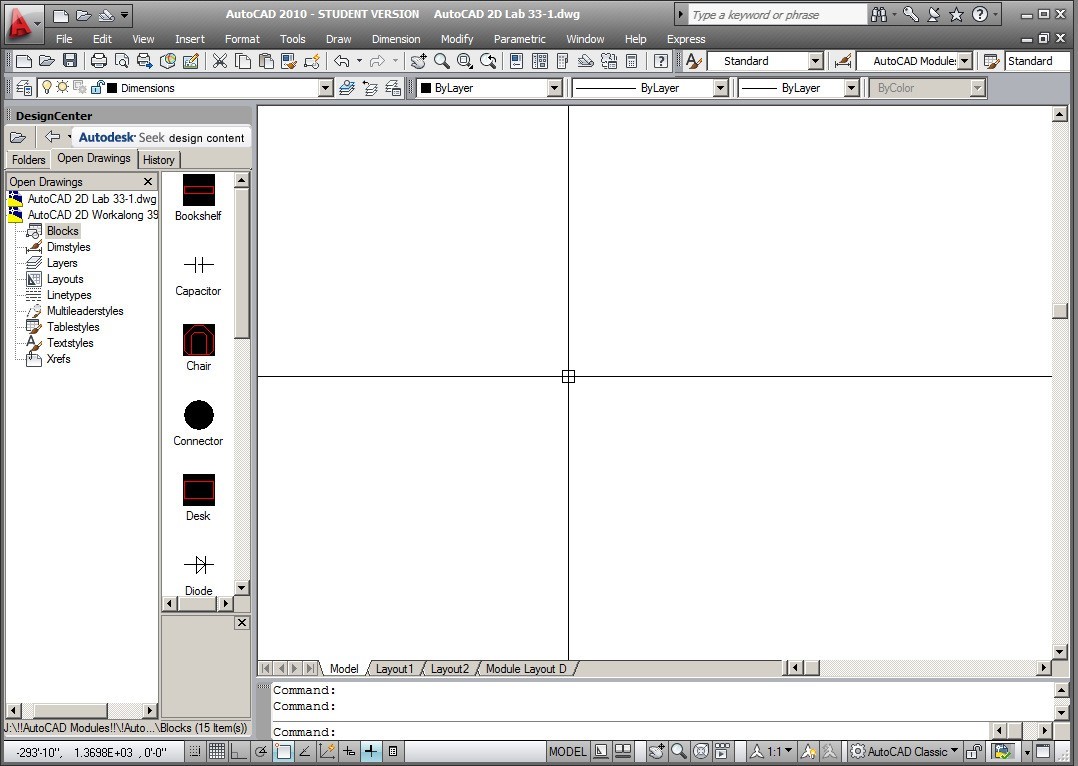Select Layers in the Open Drawings tree
1078x766 pixels.
pos(61,263)
